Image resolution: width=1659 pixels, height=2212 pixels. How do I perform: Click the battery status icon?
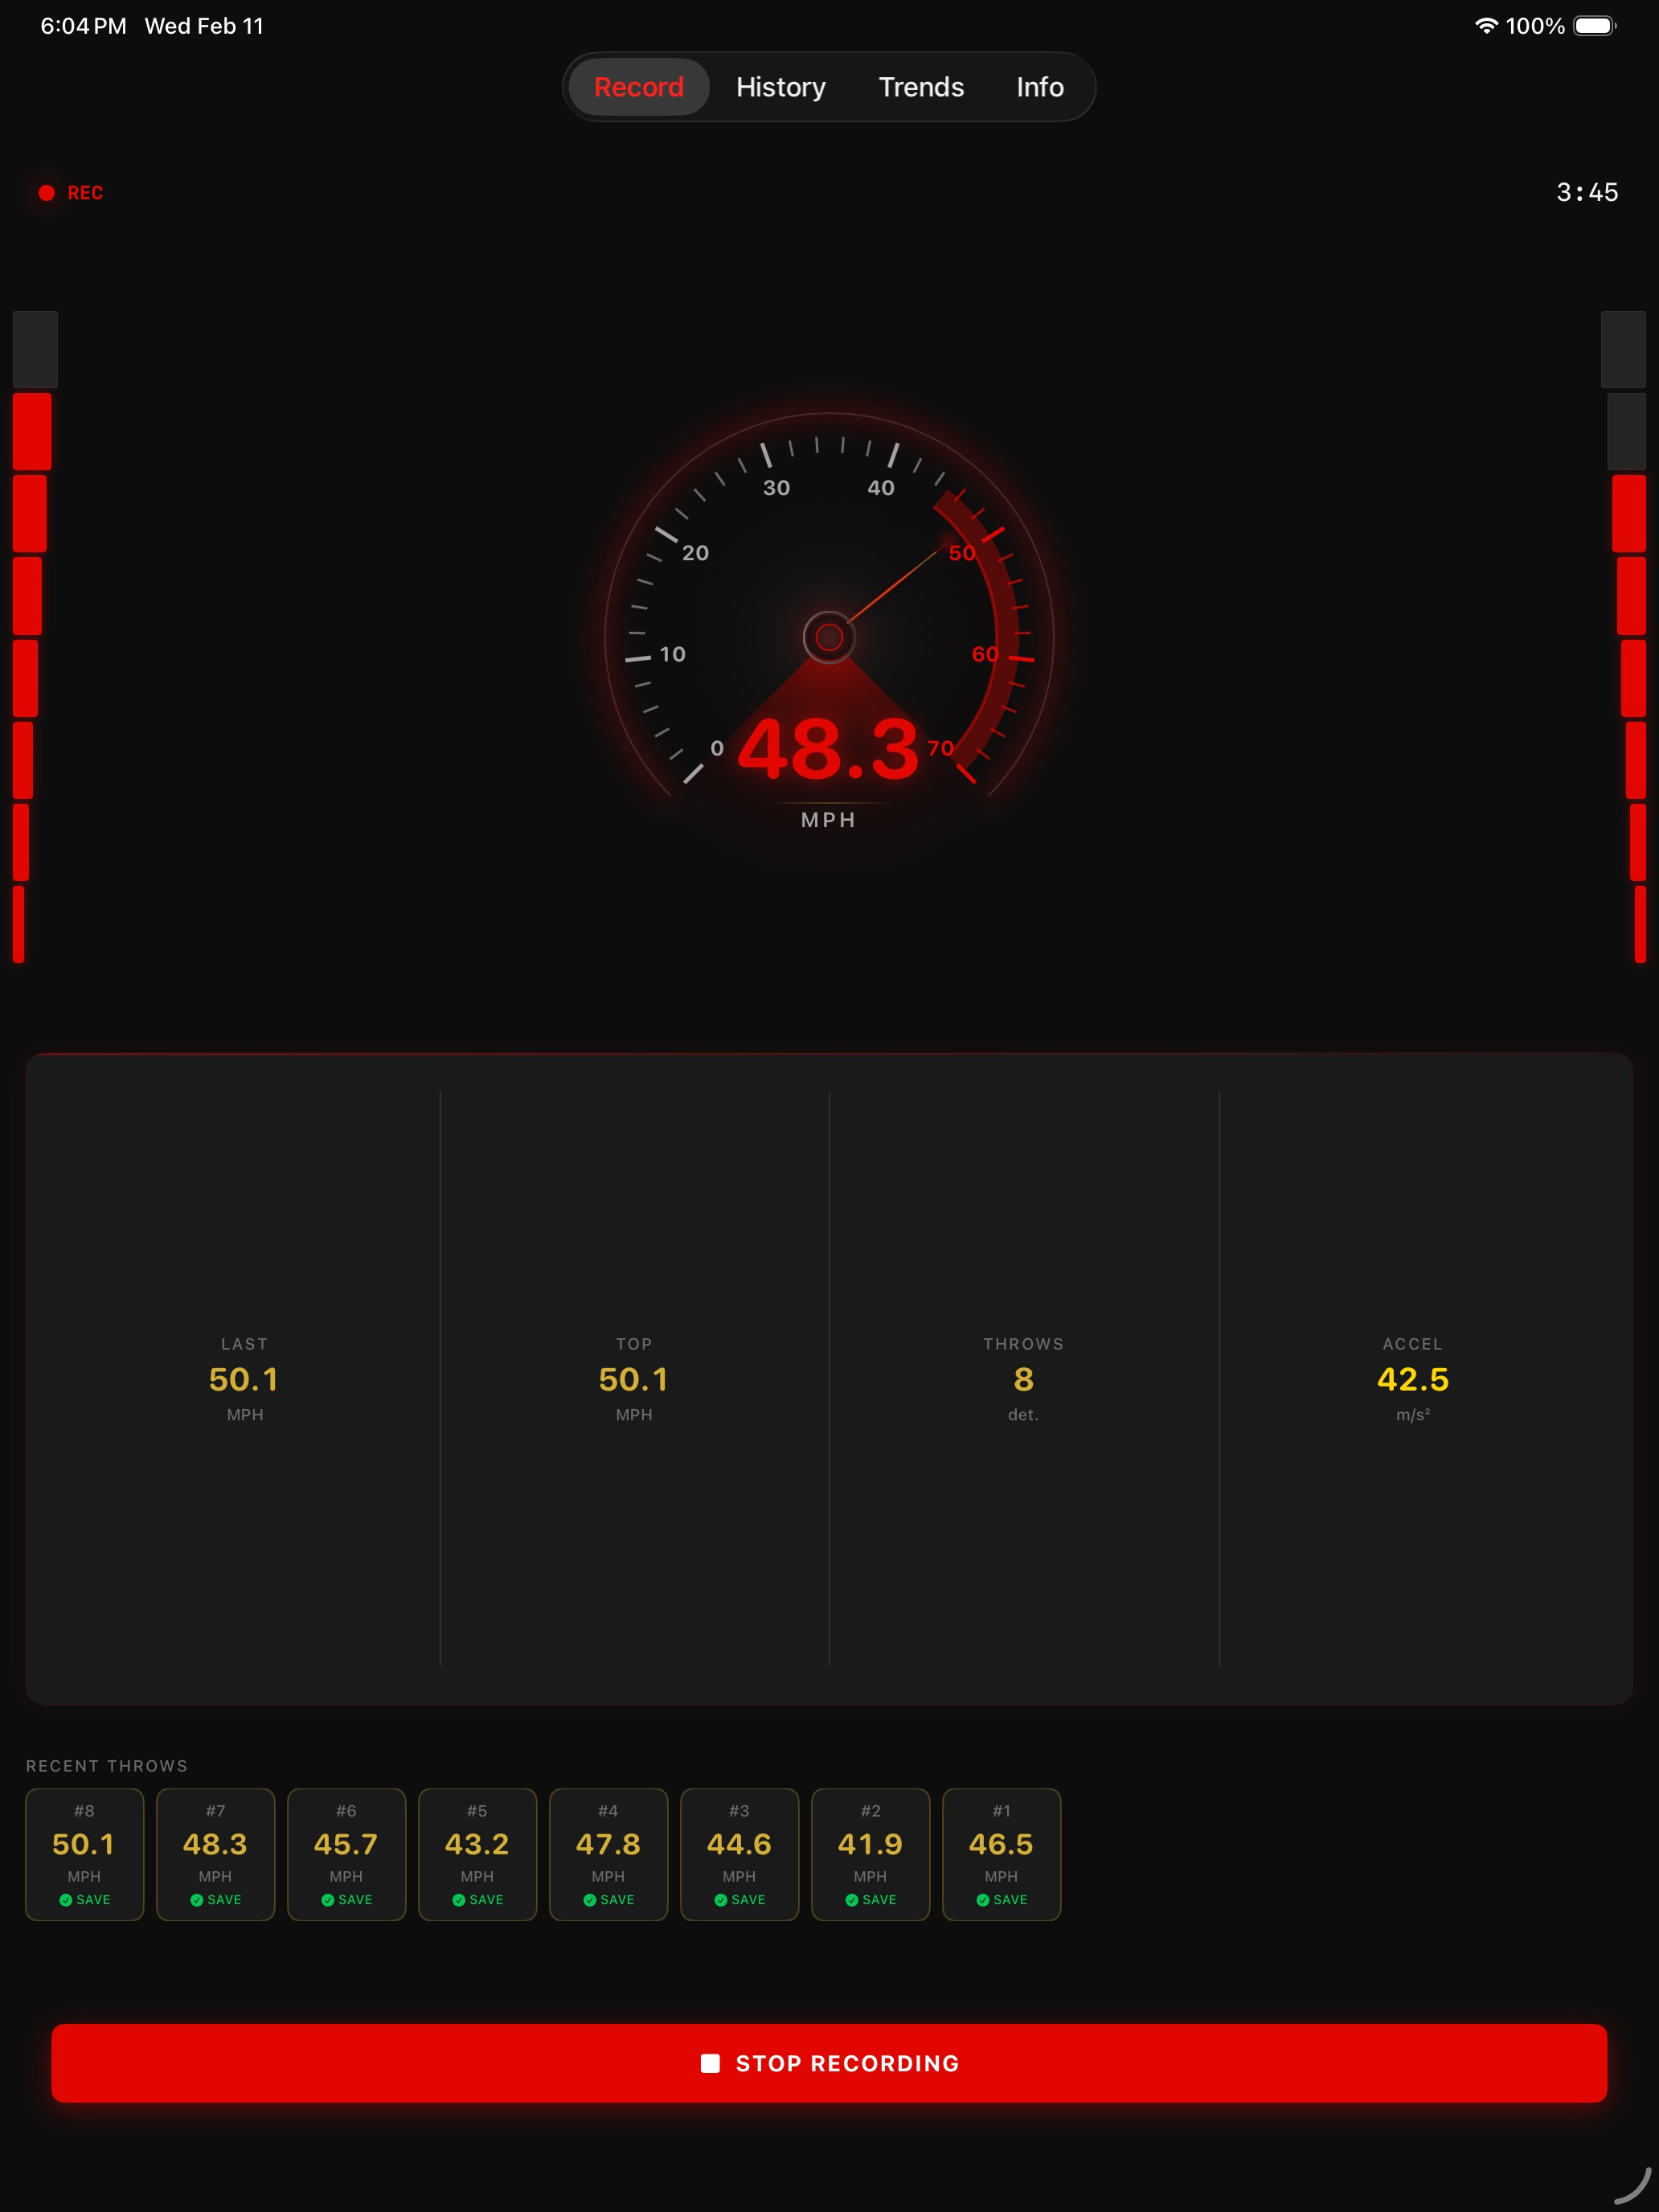point(1595,26)
